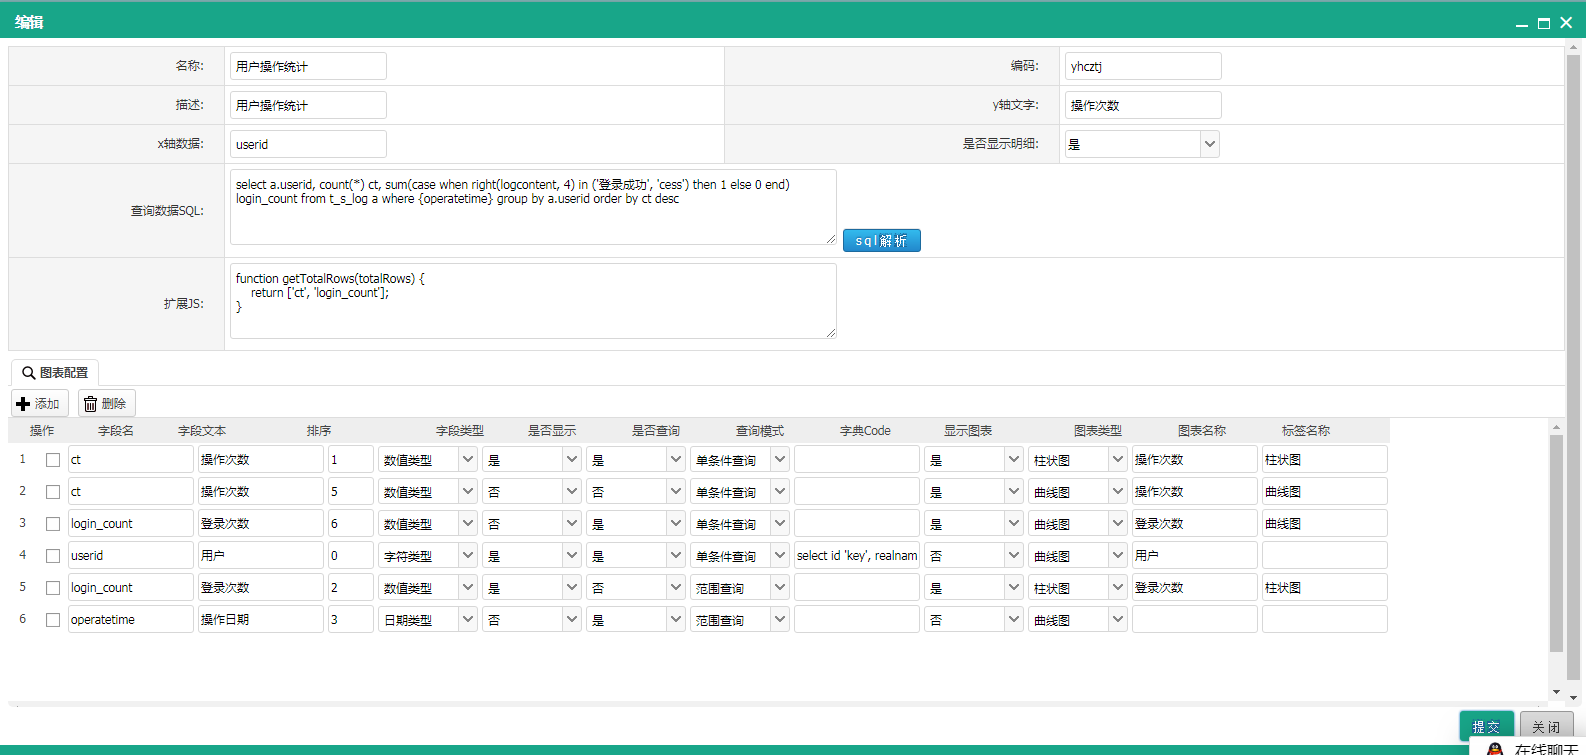Click the sql解析 button
This screenshot has height=755, width=1586.
[x=882, y=241]
